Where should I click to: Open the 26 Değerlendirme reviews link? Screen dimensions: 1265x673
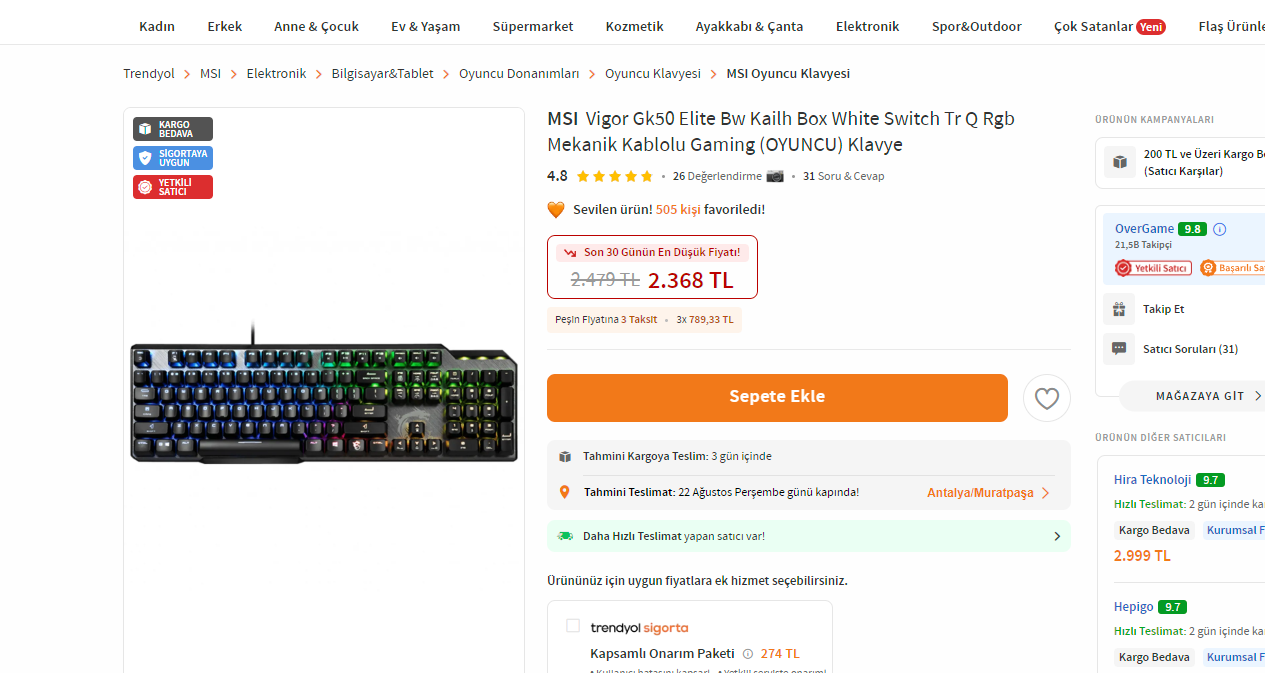point(717,176)
